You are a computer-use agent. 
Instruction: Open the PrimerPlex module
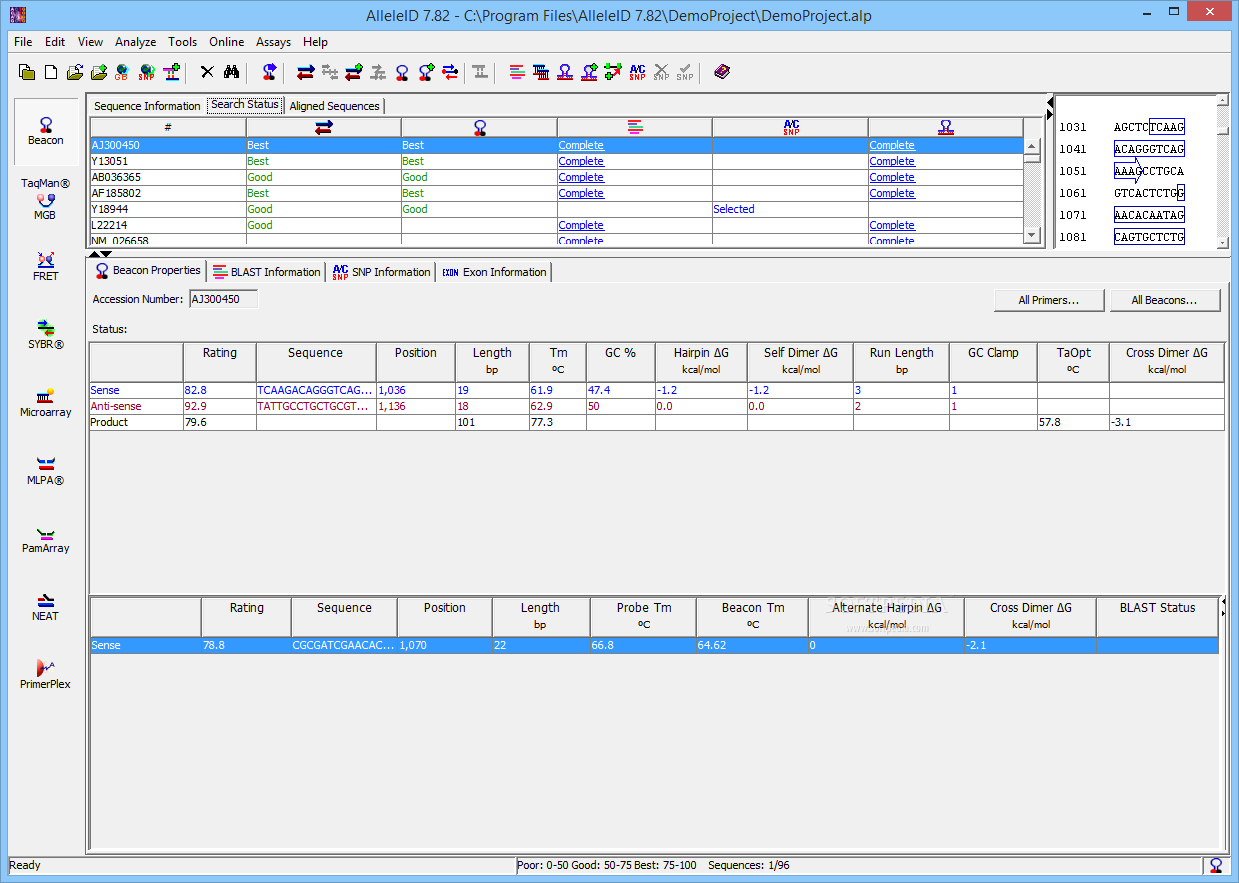(46, 675)
